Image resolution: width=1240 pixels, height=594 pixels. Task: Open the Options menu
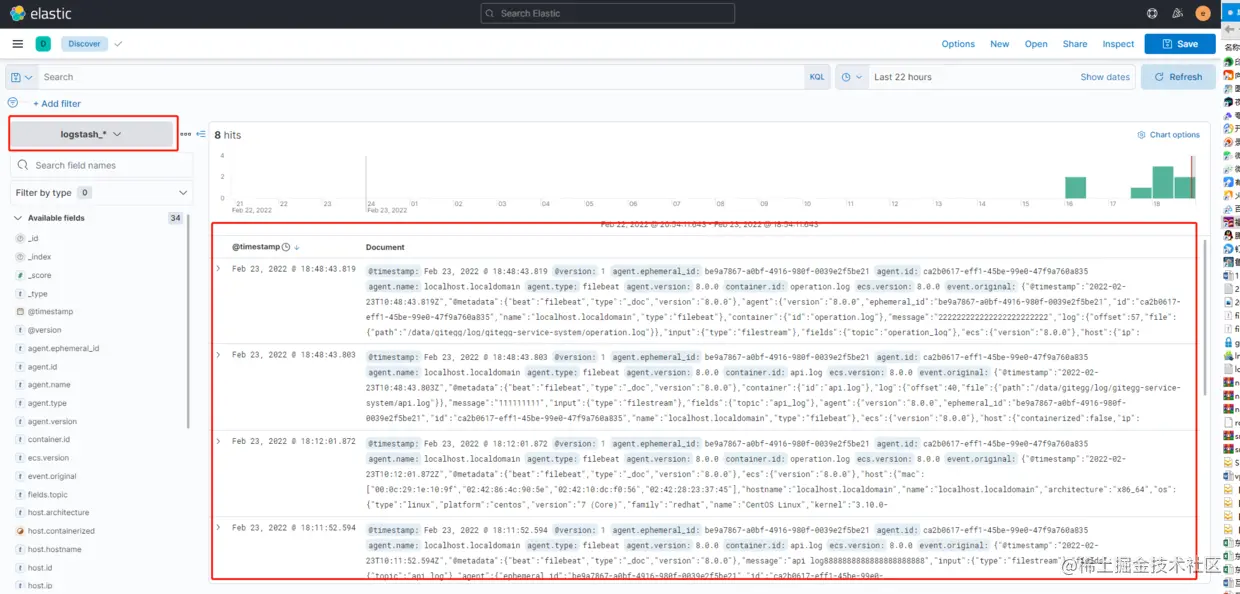(958, 44)
